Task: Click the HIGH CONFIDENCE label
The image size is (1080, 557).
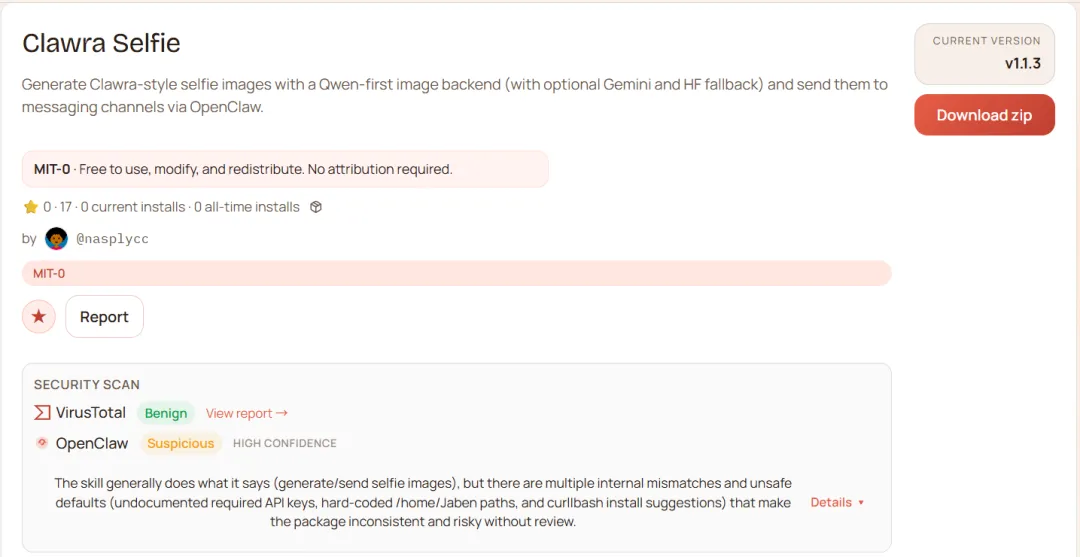Action: [285, 443]
